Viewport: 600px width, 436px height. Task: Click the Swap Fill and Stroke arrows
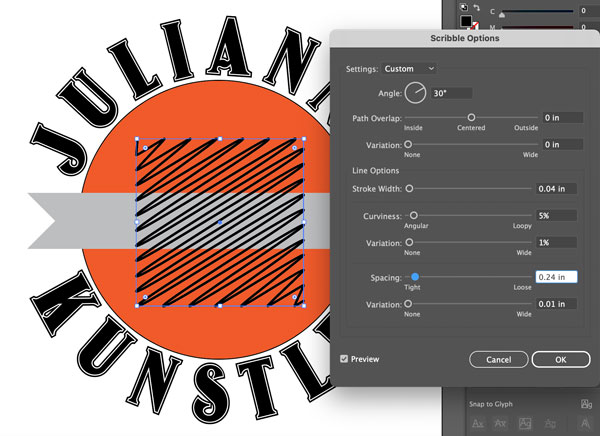tap(476, 7)
